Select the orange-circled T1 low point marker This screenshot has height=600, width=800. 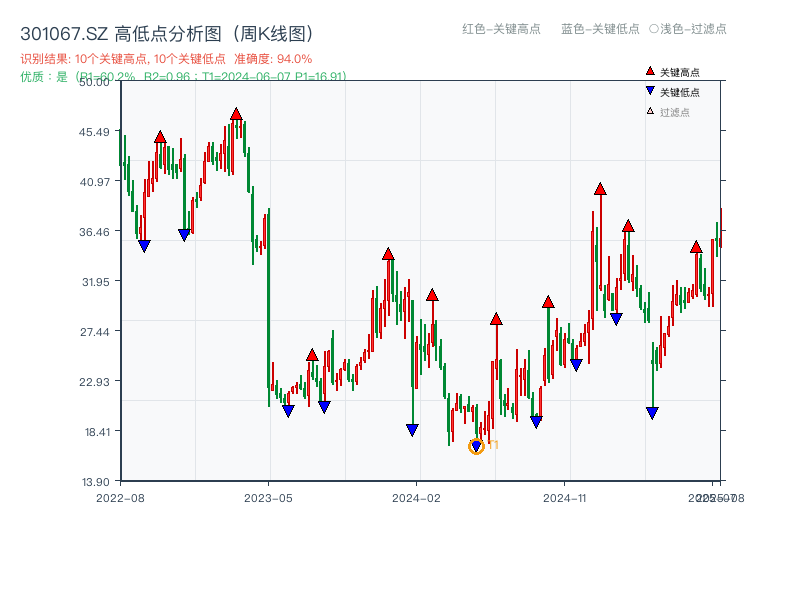tap(476, 446)
